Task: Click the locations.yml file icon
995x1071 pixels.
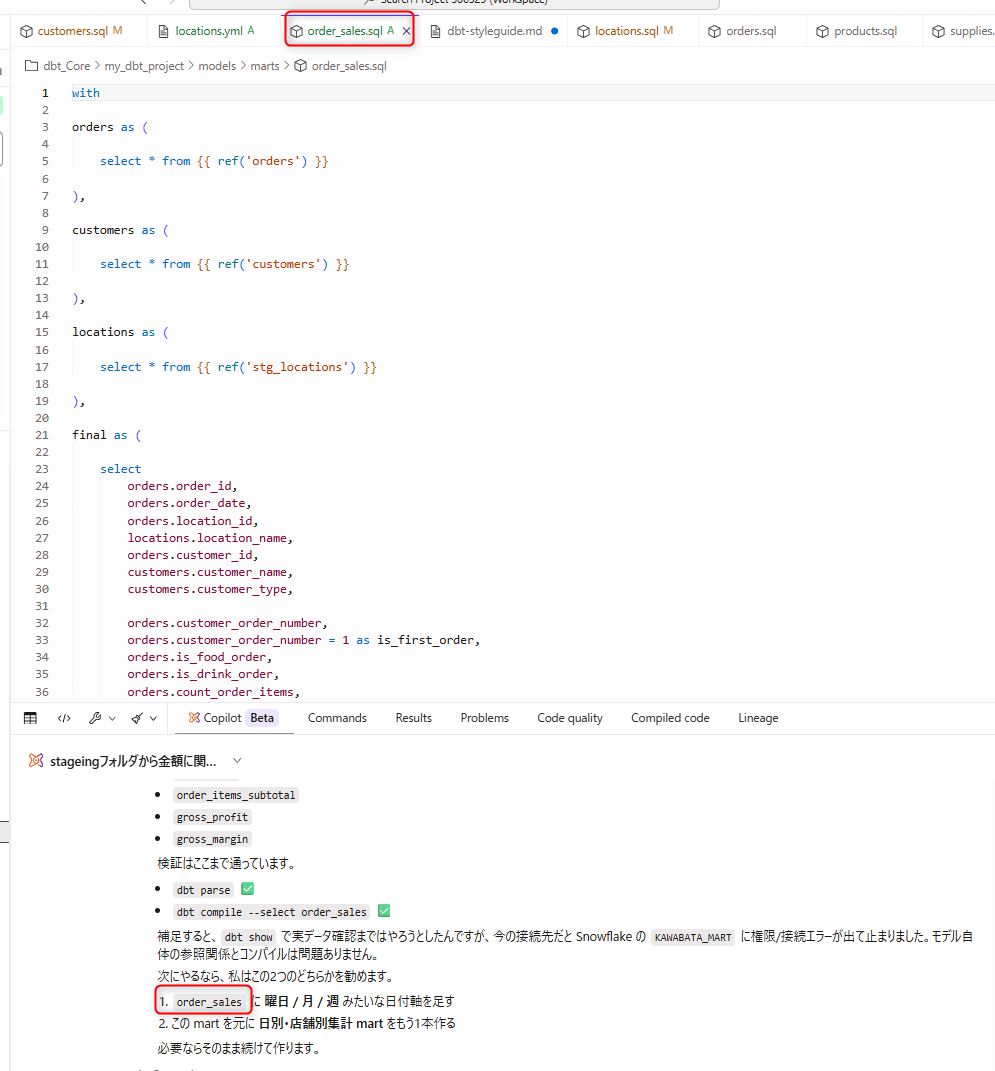Action: (x=163, y=31)
